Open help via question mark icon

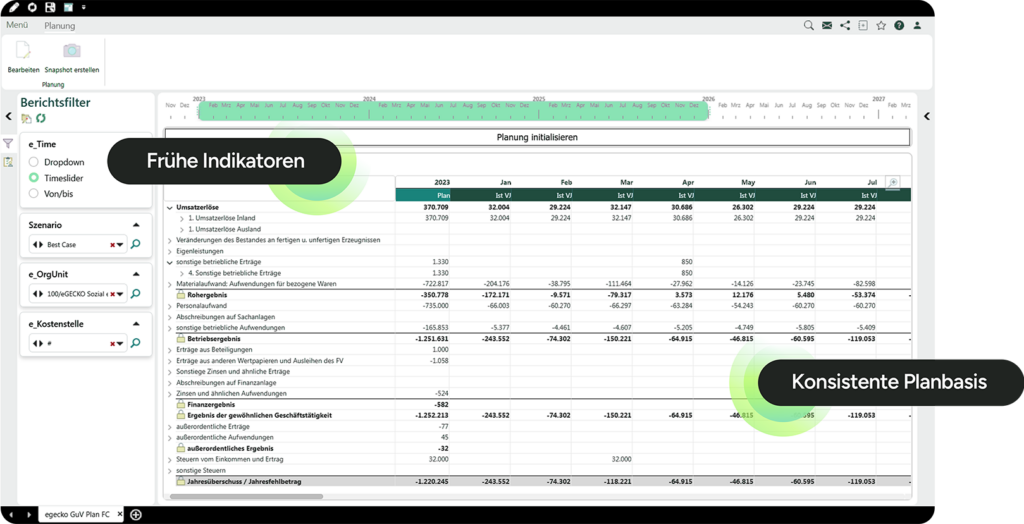[x=899, y=25]
